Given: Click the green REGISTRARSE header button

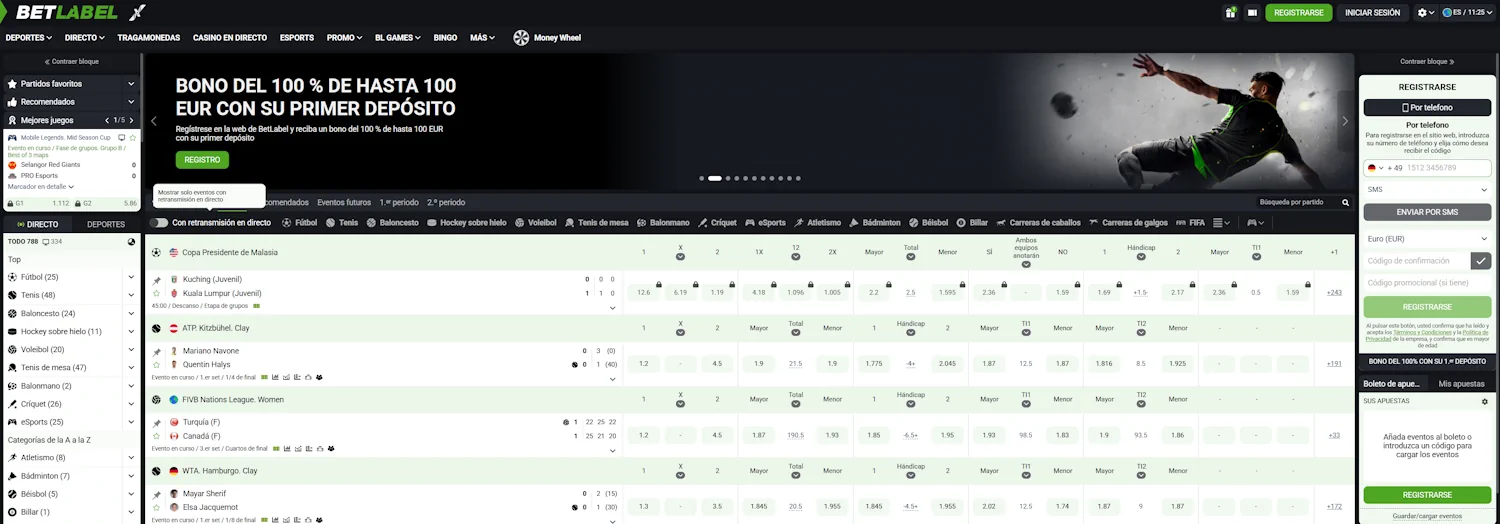Looking at the screenshot, I should [1299, 13].
